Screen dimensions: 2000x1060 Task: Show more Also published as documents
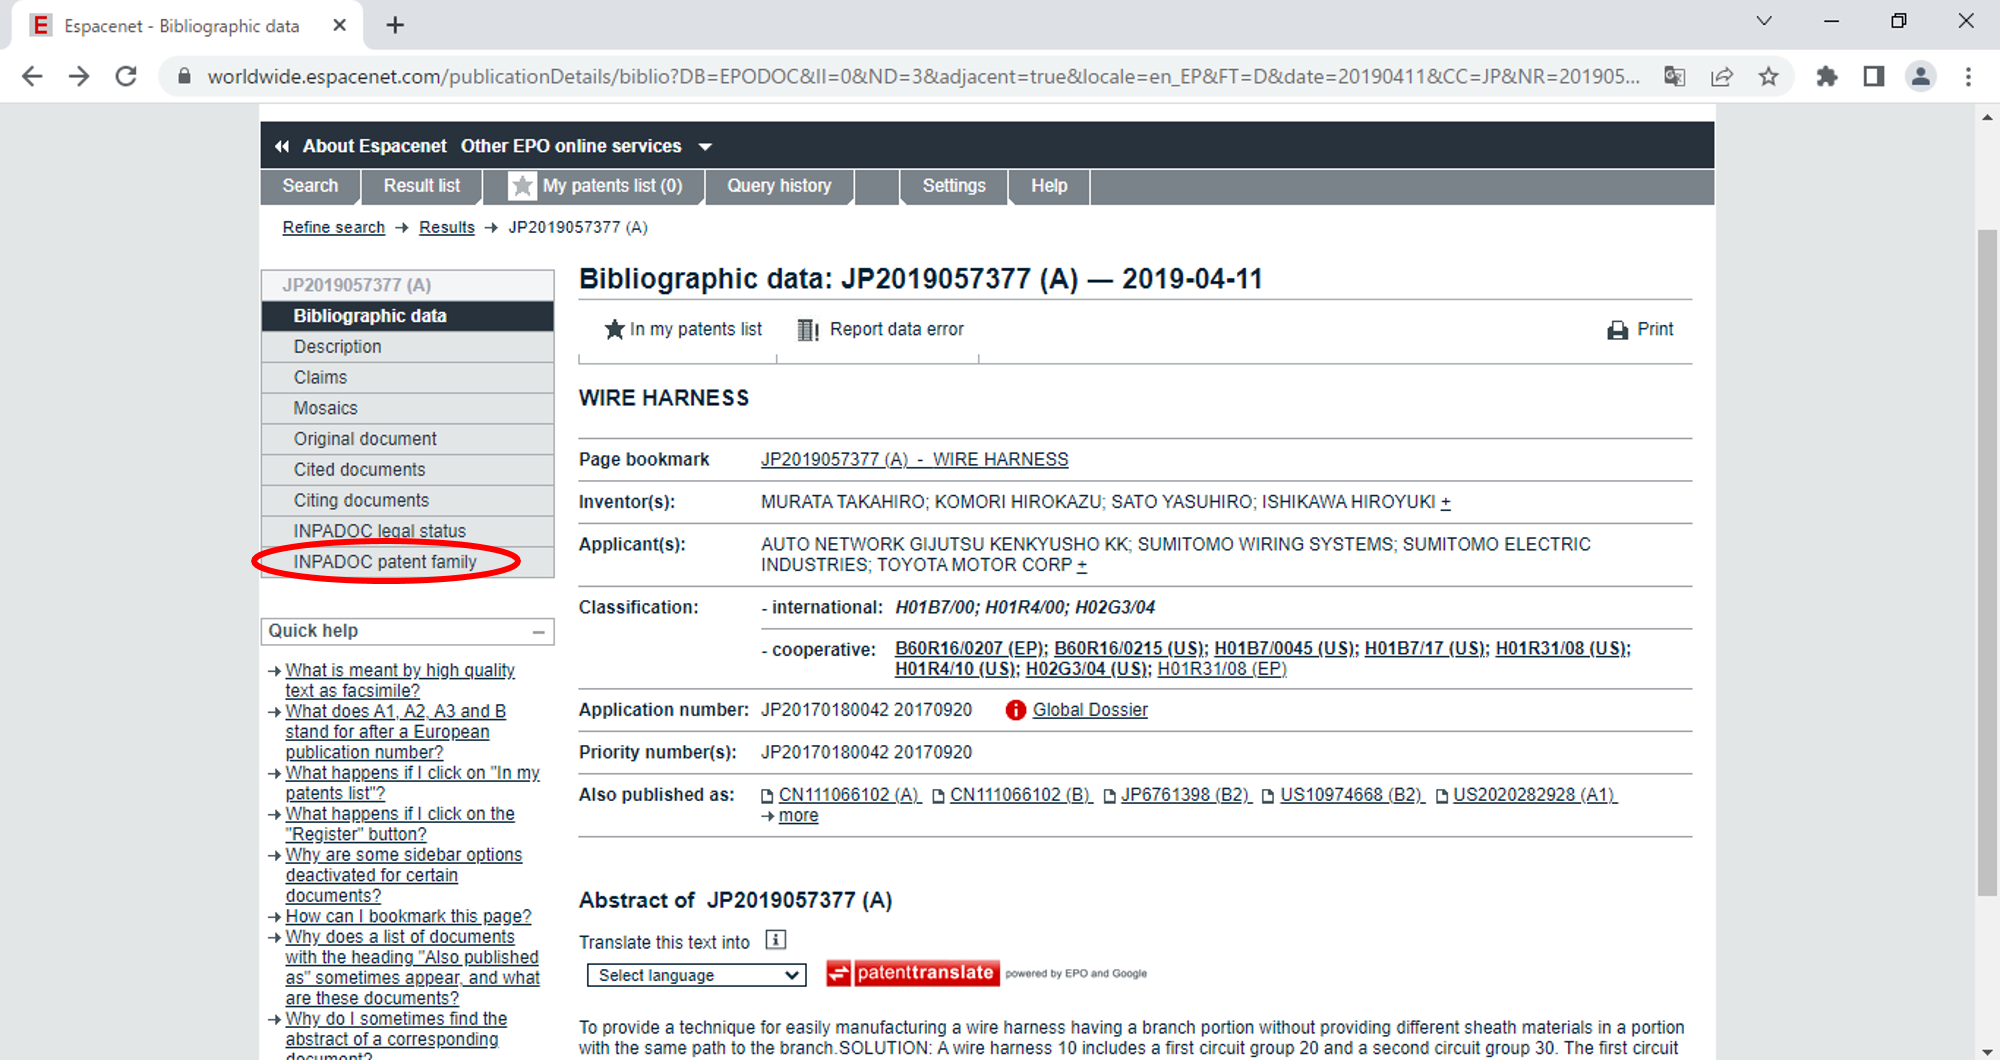pyautogui.click(x=798, y=816)
